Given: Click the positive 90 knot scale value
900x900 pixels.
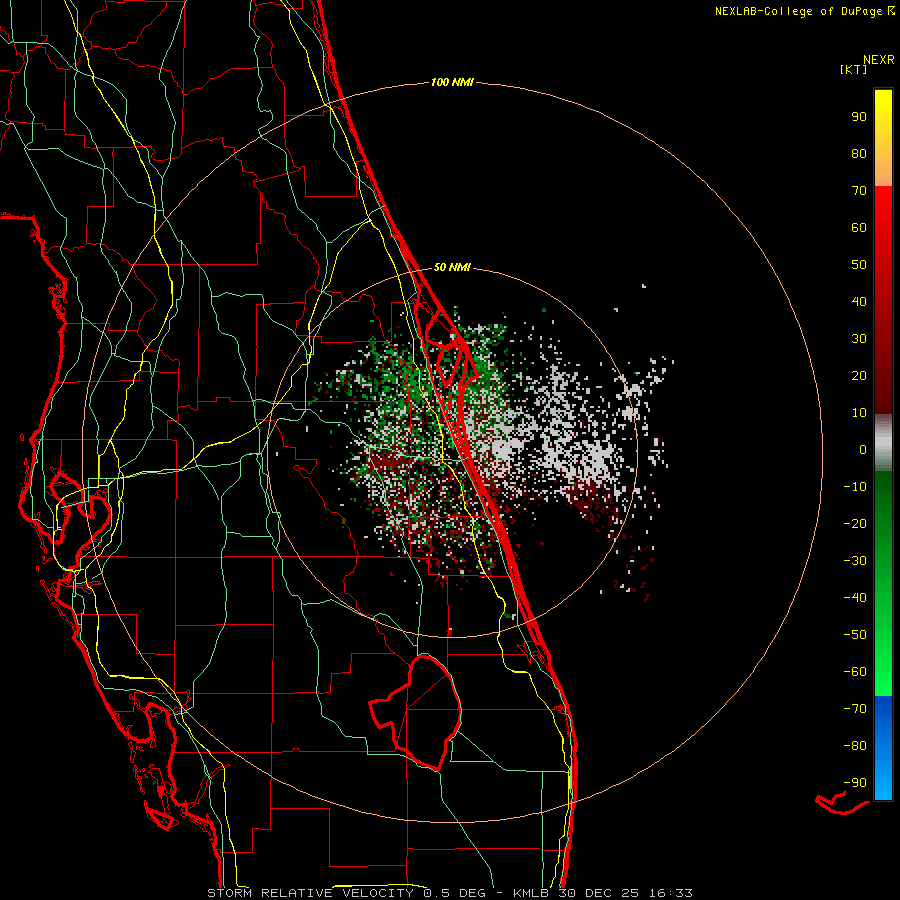Looking at the screenshot, I should click(859, 117).
